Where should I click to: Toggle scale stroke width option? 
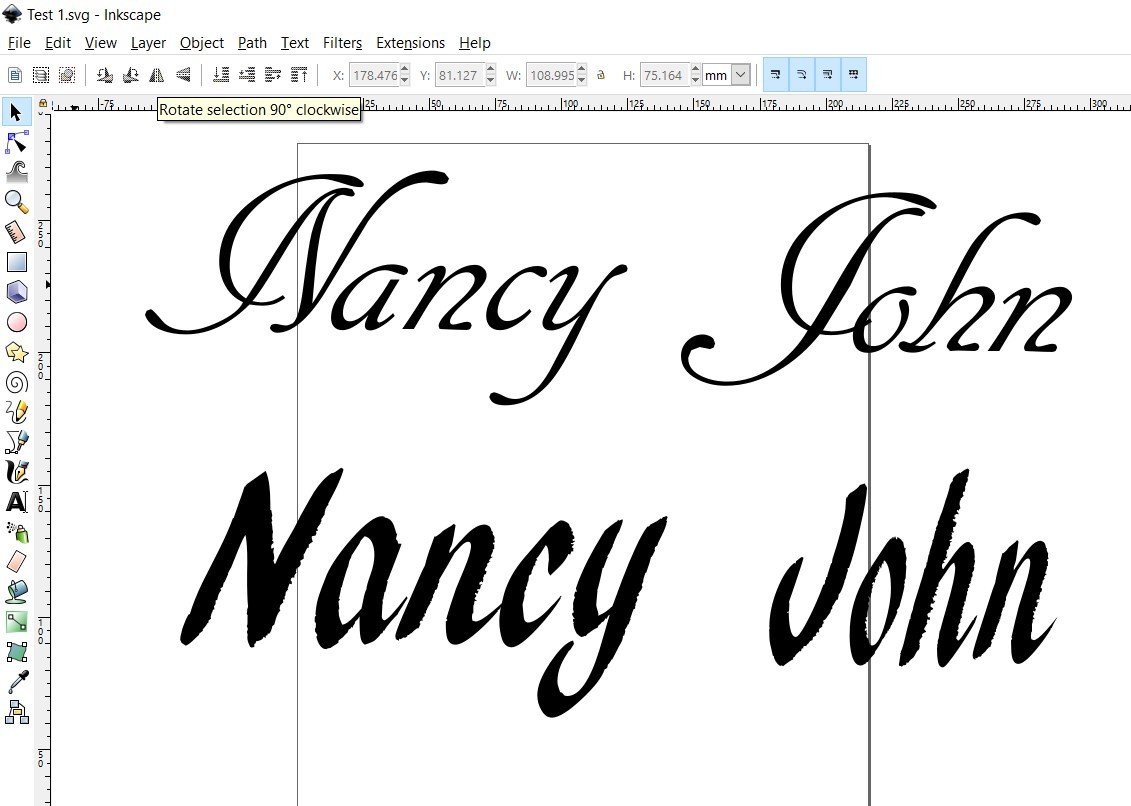[x=776, y=74]
